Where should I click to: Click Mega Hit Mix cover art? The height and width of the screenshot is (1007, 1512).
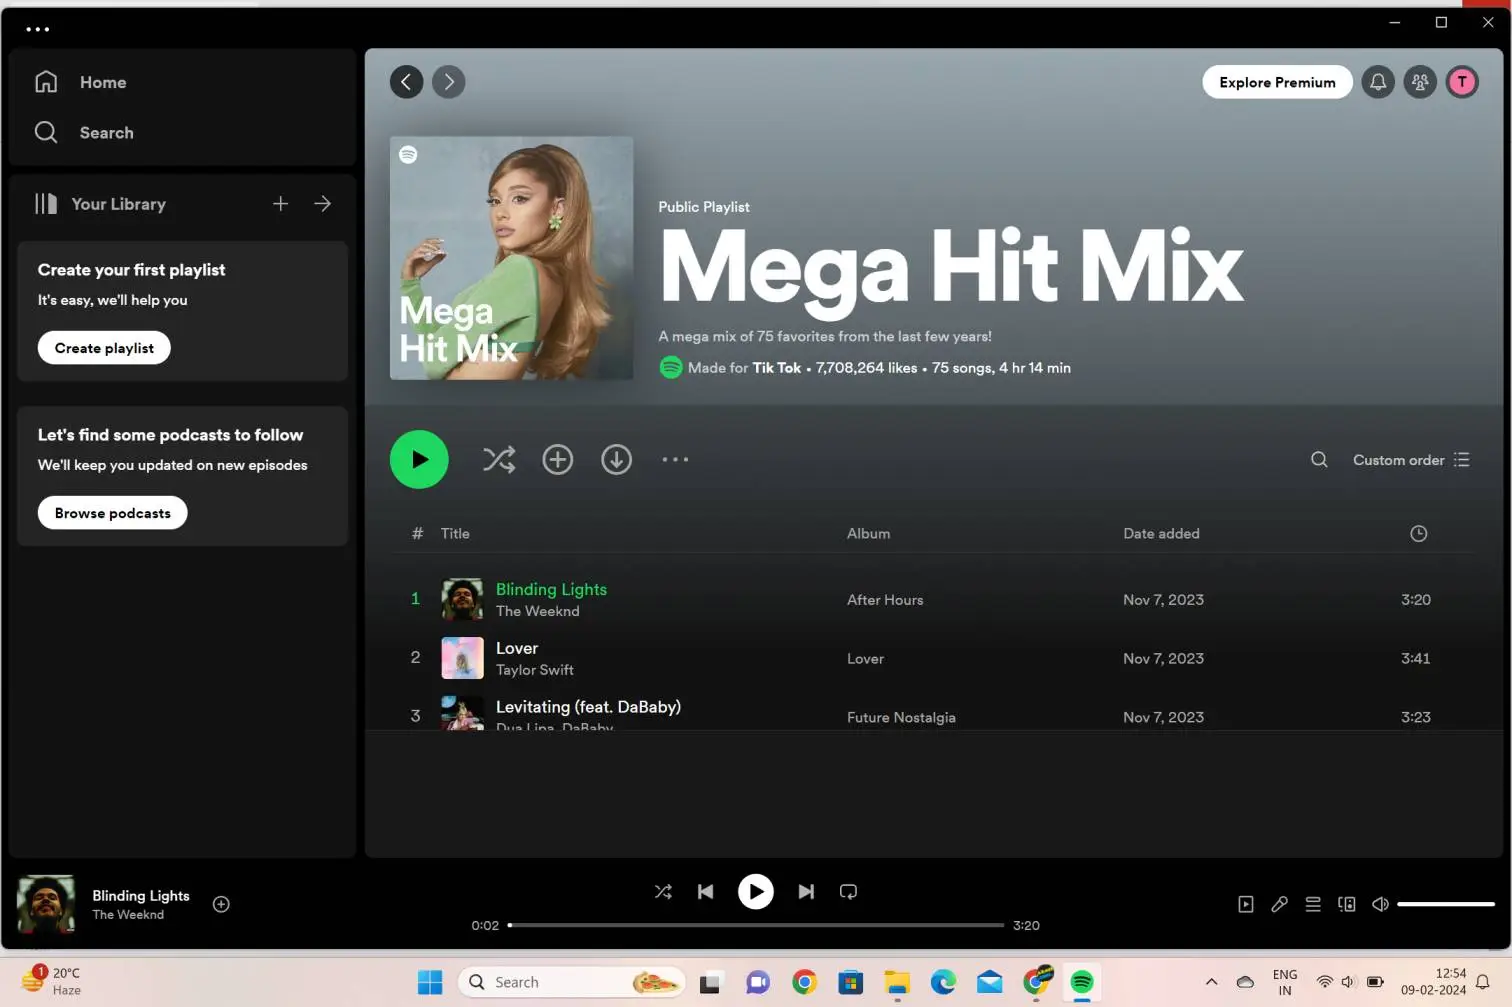coord(511,258)
